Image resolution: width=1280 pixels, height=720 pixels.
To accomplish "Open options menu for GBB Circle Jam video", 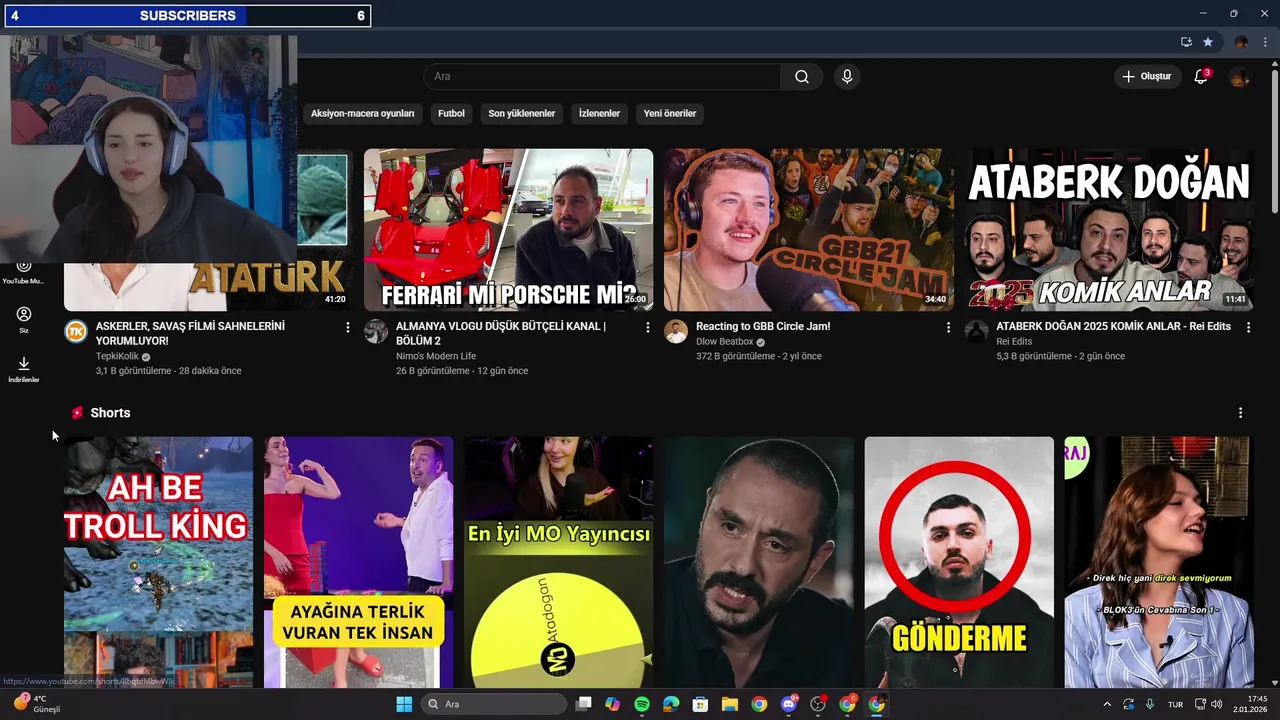I will click(948, 327).
